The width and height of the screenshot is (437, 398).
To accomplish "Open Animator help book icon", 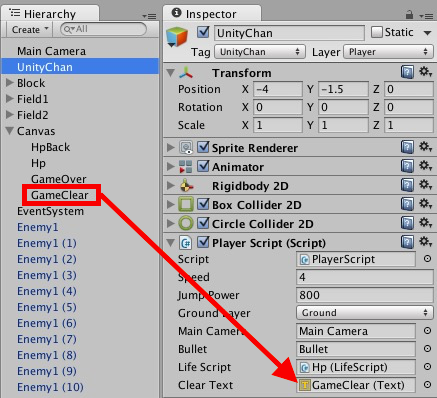I will (407, 166).
